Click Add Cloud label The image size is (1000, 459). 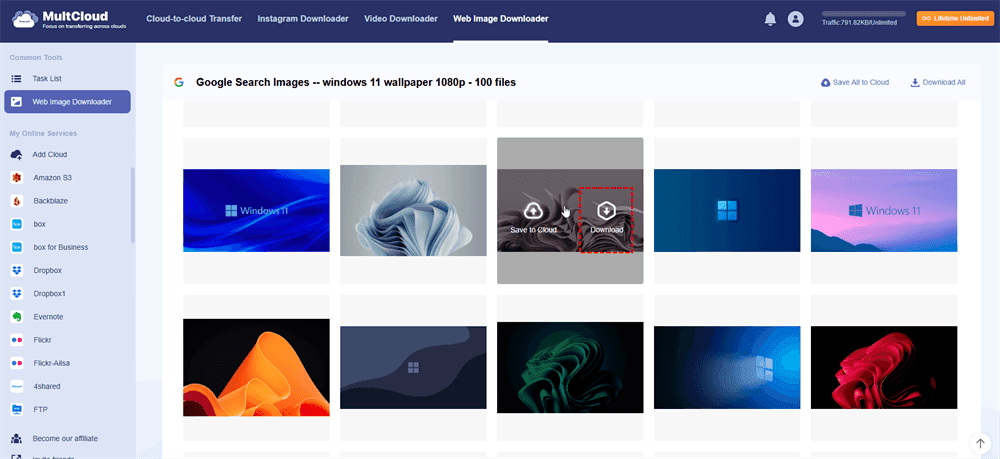(50, 154)
